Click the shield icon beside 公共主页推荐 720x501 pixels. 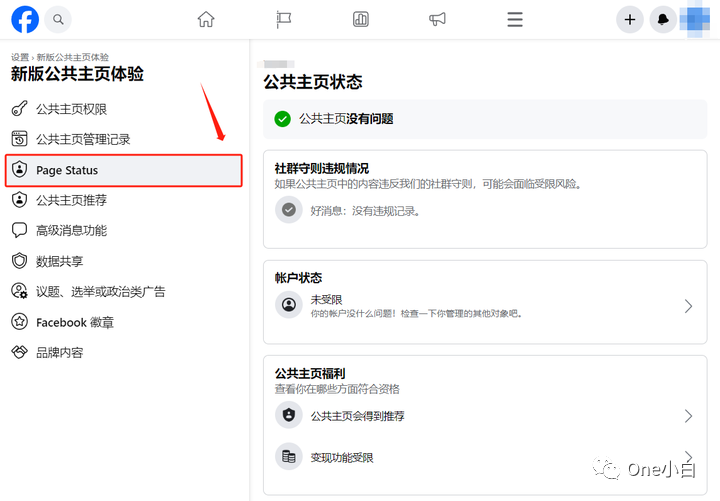[19, 200]
